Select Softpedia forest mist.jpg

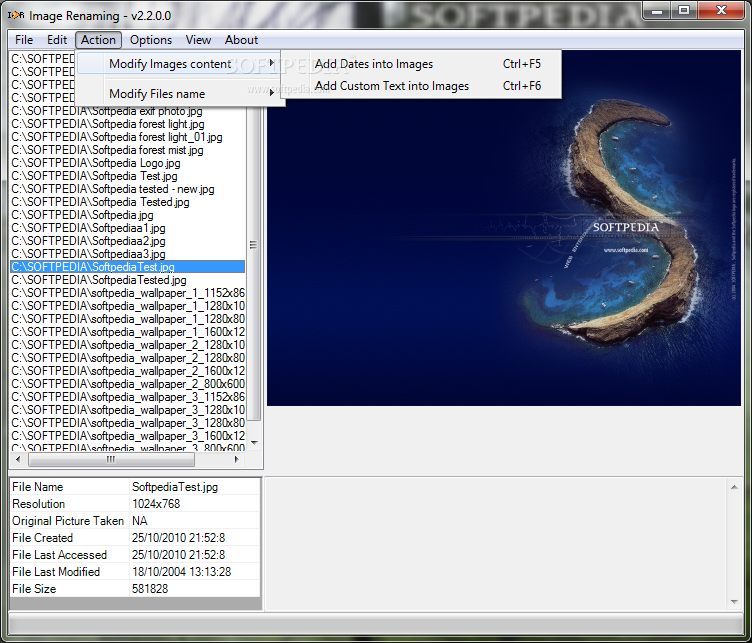[x=128, y=150]
